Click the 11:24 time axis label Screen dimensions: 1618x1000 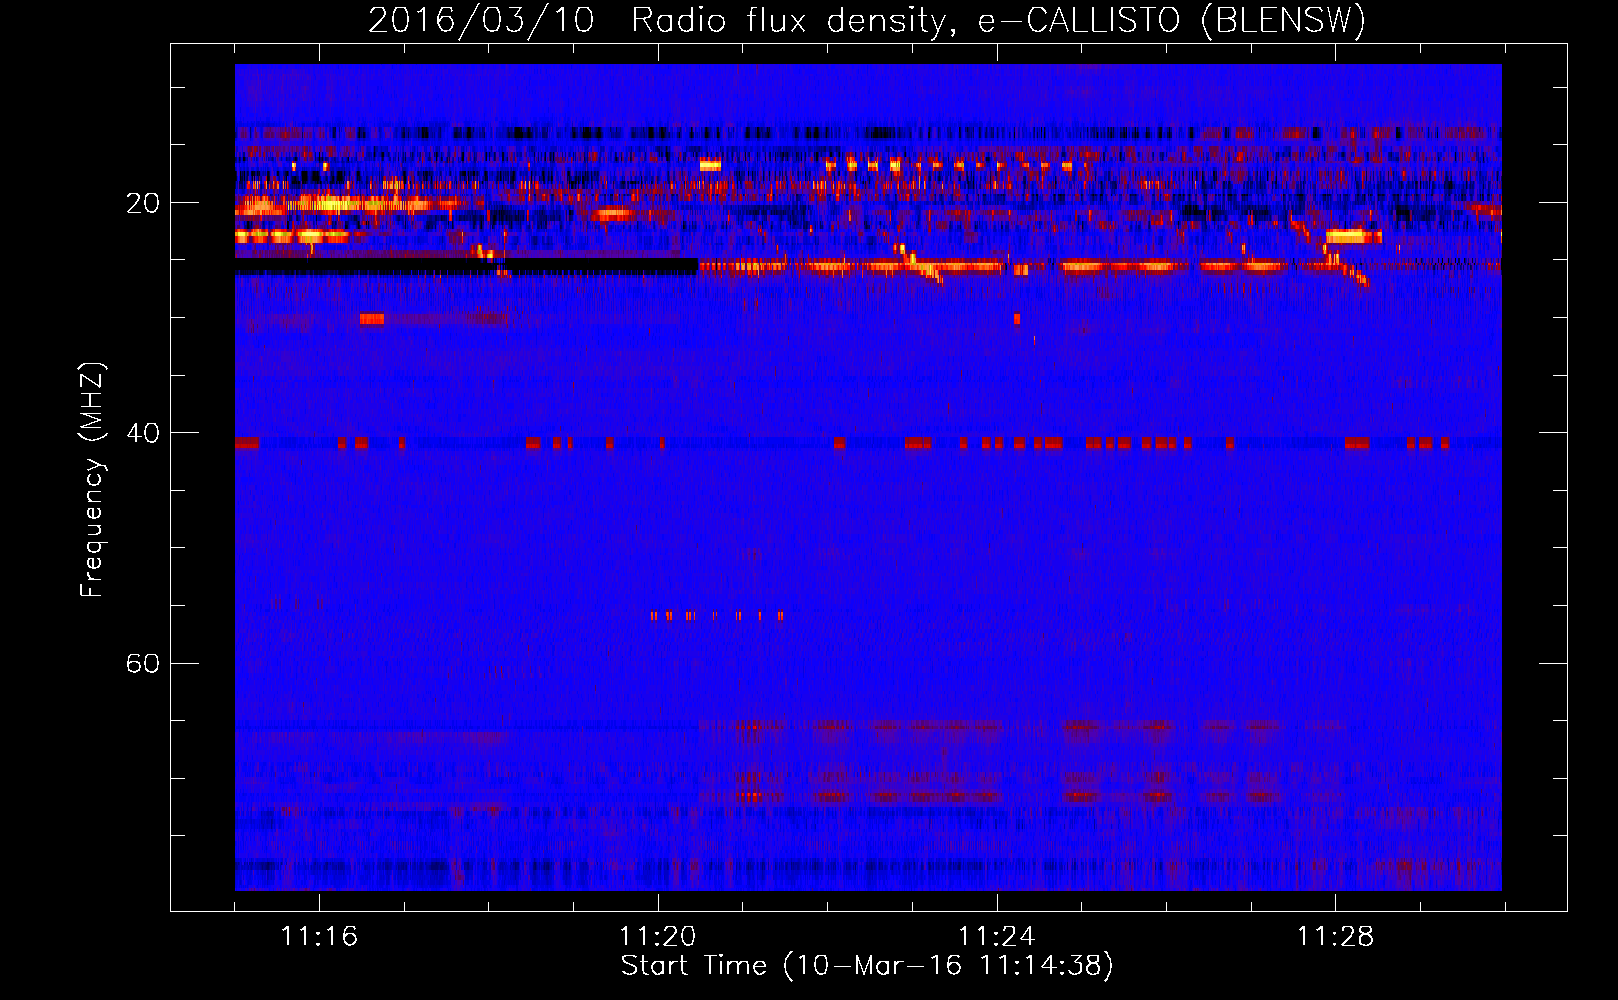pos(997,936)
